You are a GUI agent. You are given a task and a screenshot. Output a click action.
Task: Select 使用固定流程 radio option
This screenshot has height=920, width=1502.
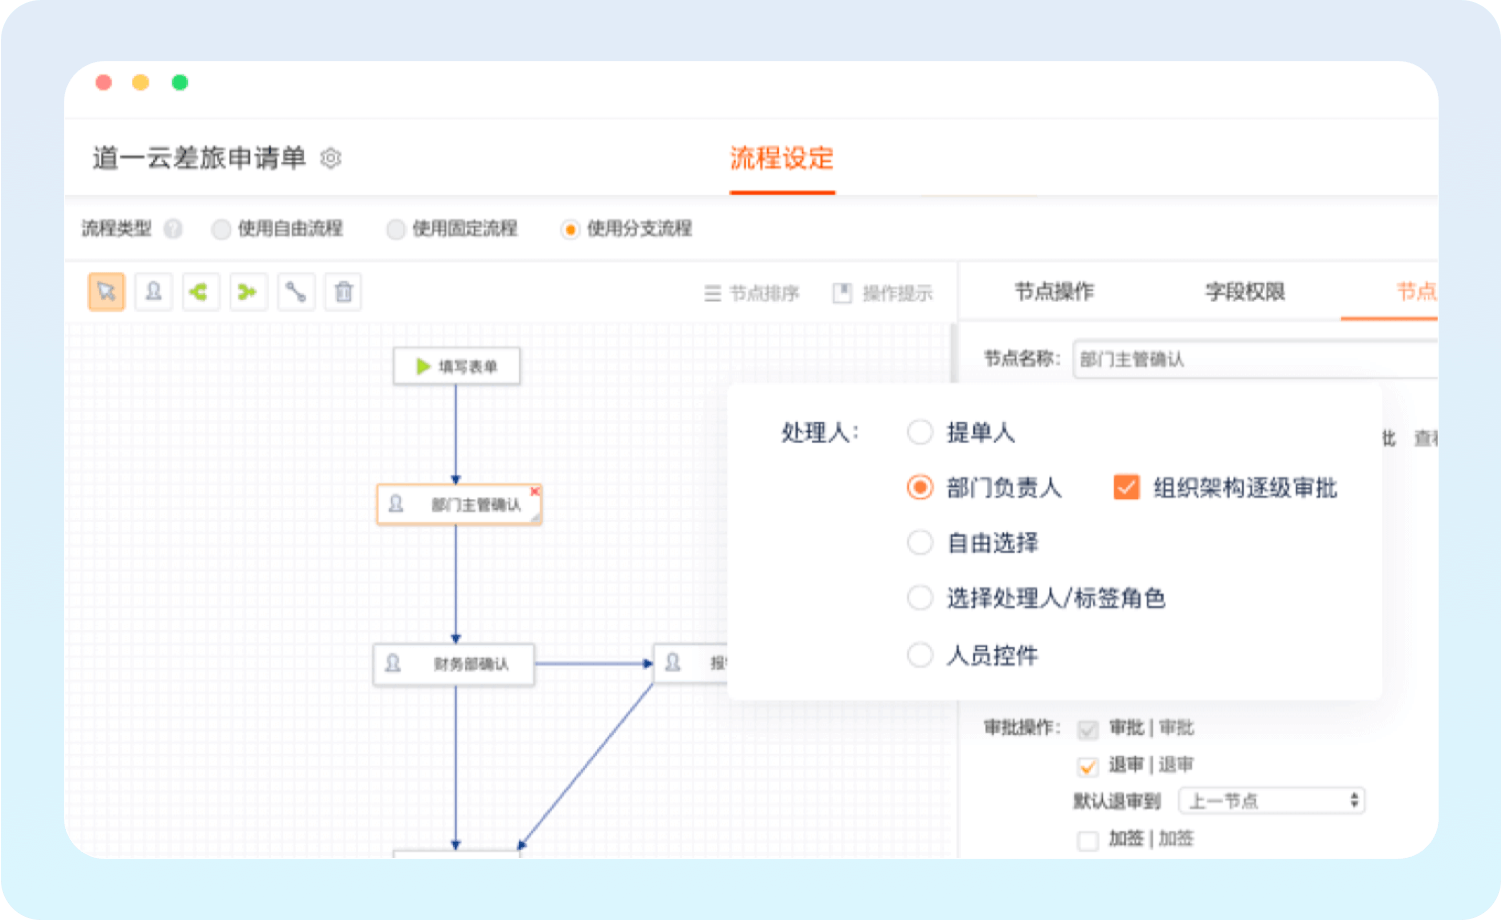coord(396,229)
